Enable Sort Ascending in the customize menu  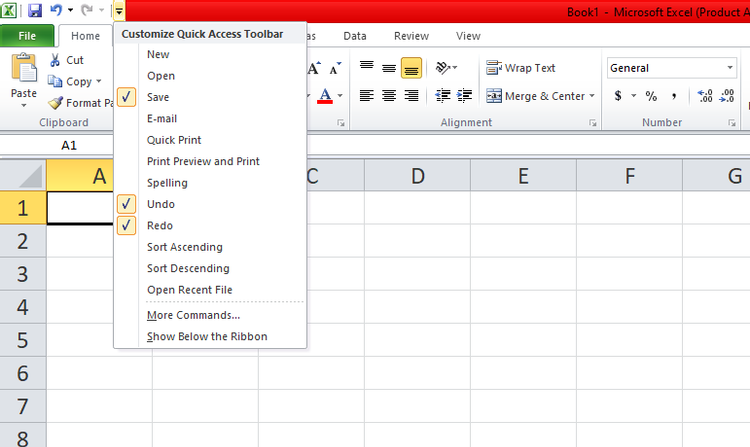pos(185,247)
